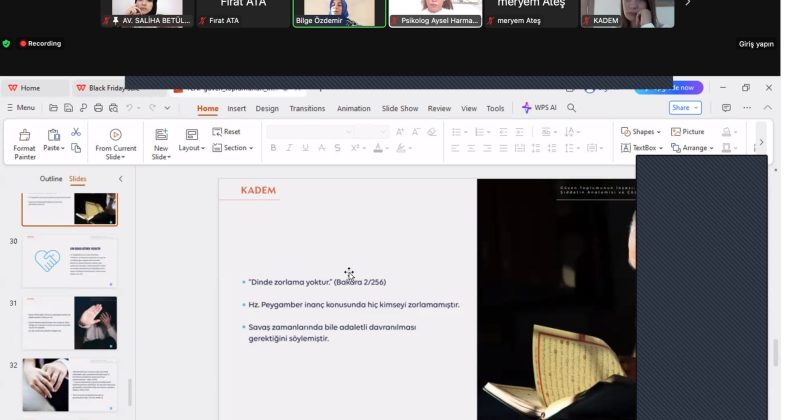Toggle text shadow formatting
785x420 pixels.
337,148
